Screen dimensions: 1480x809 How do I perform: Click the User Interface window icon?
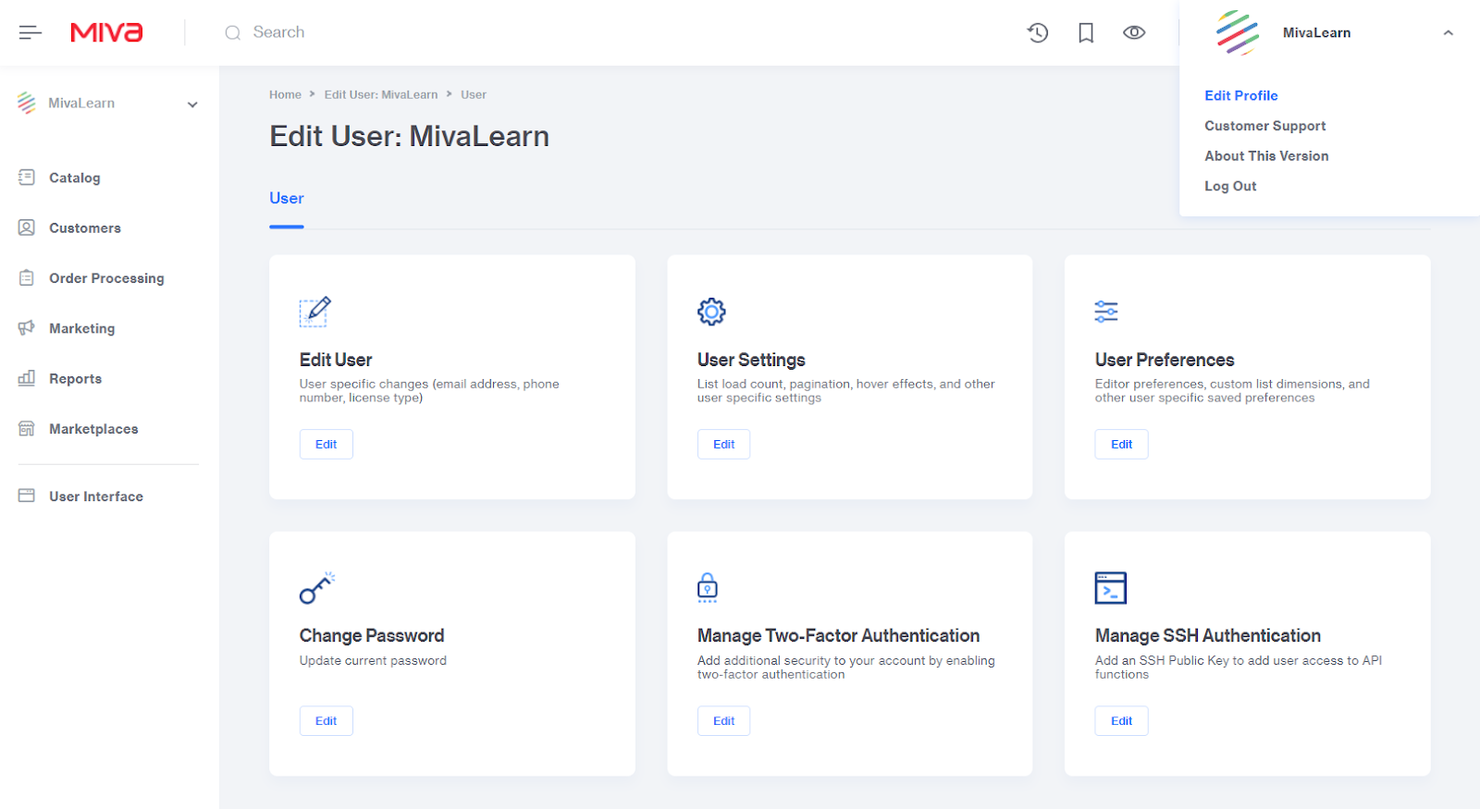pos(27,496)
